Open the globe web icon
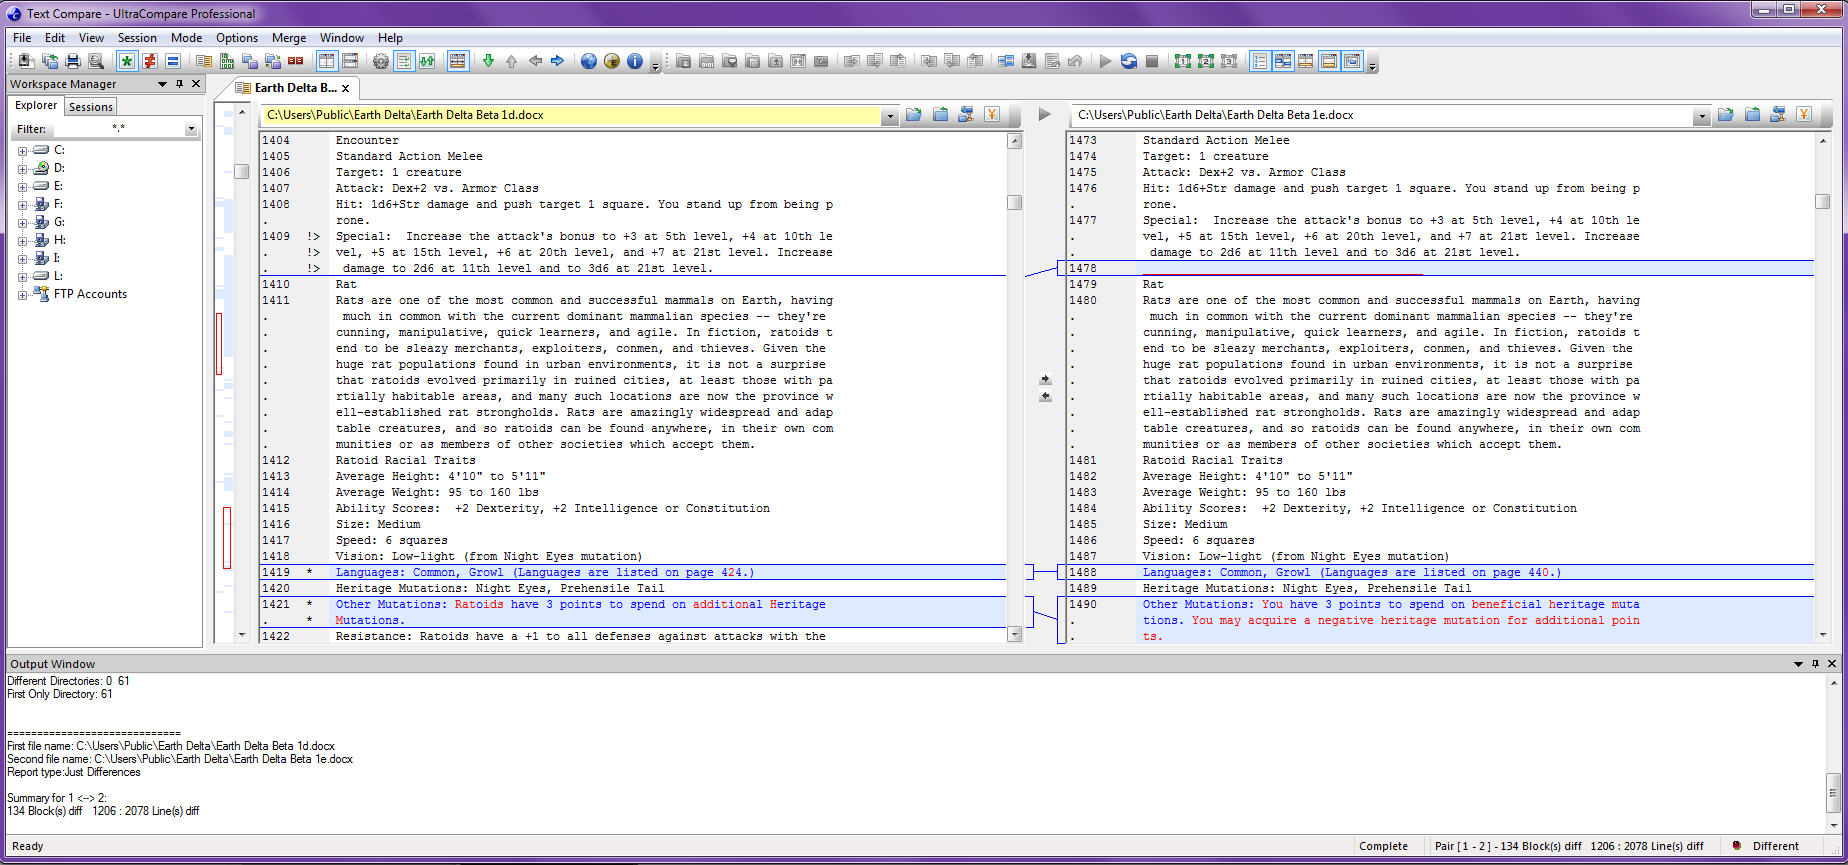This screenshot has height=865, width=1848. (x=588, y=62)
